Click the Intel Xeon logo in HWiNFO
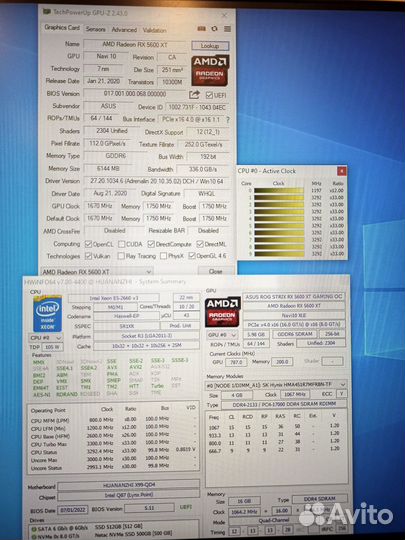The height and width of the screenshot is (540, 405). tap(48, 313)
